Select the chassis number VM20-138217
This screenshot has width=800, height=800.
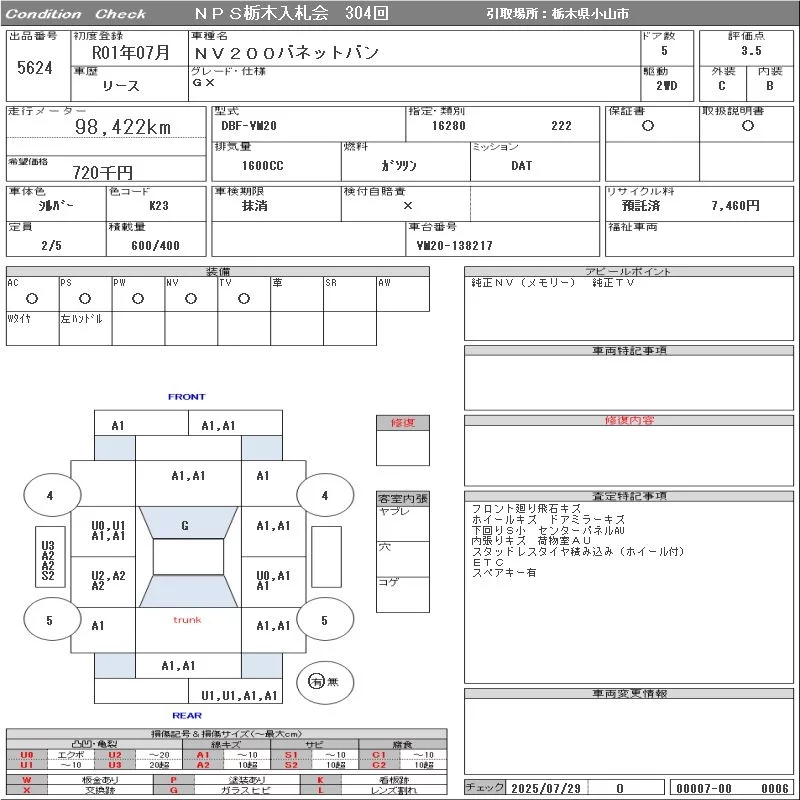[x=455, y=246]
